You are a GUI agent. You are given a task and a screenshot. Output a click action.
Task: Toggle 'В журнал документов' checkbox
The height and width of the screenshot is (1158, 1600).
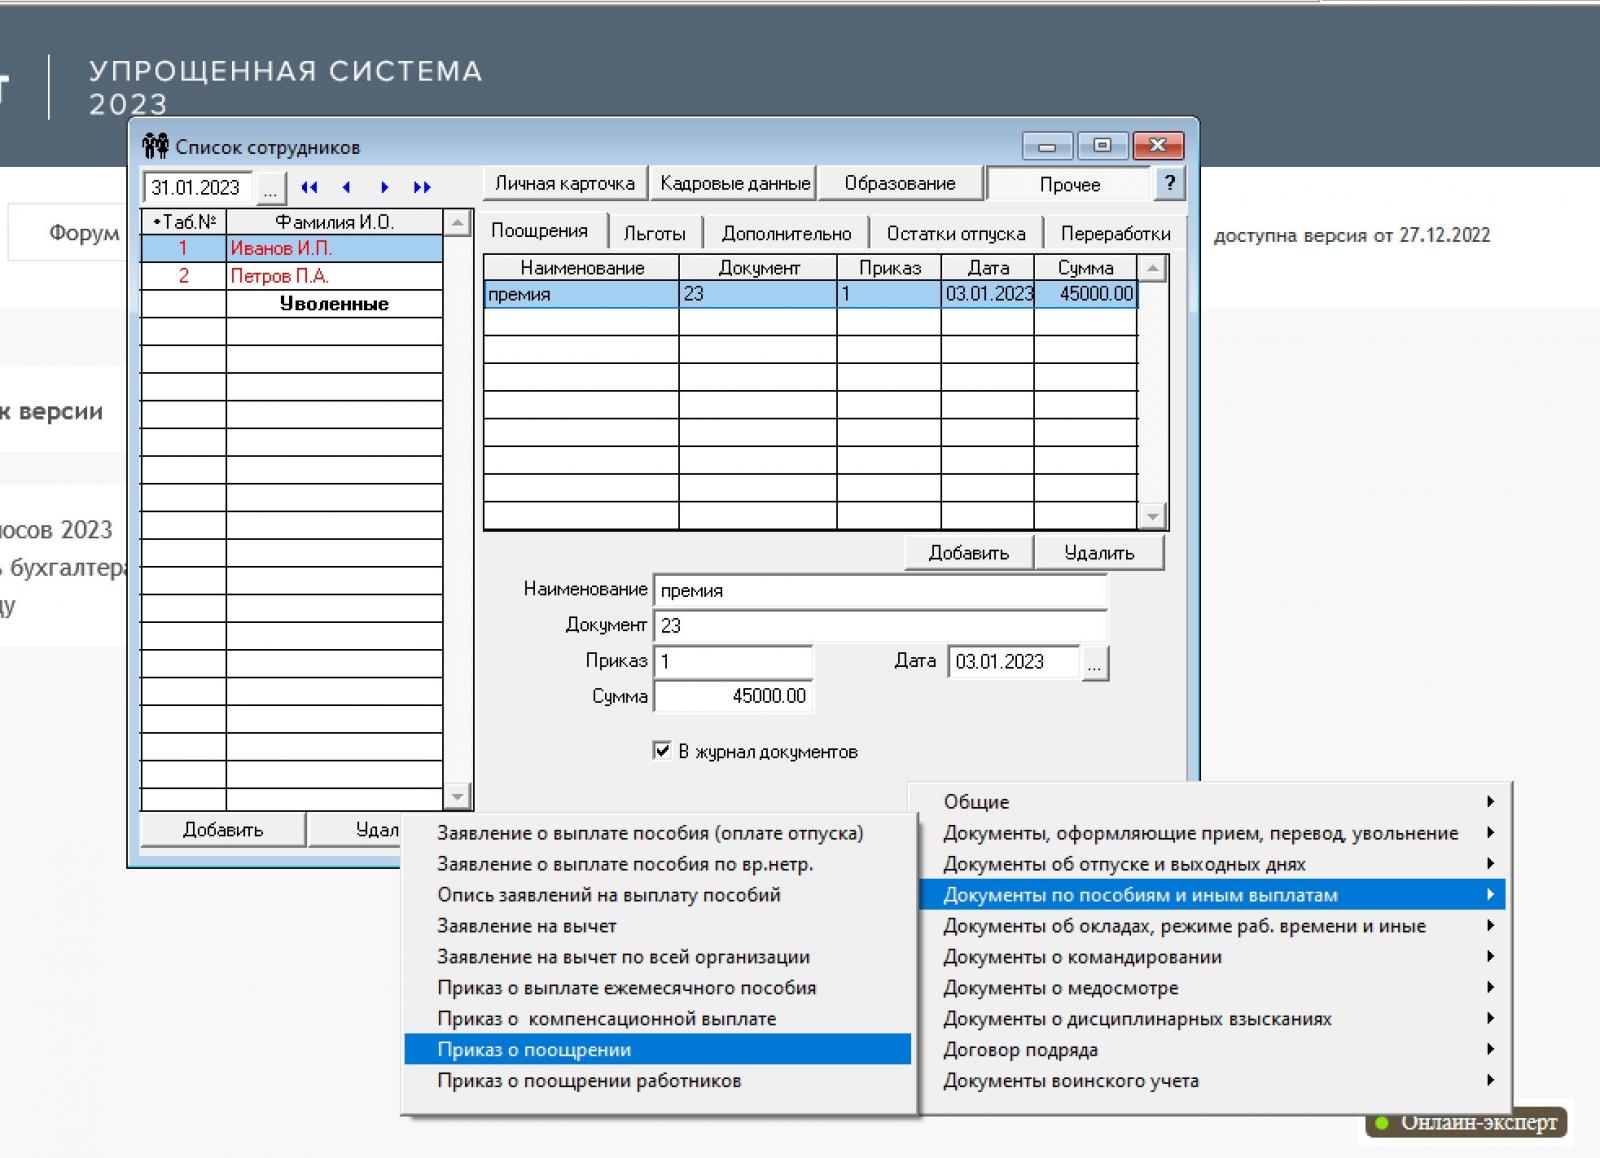[661, 750]
